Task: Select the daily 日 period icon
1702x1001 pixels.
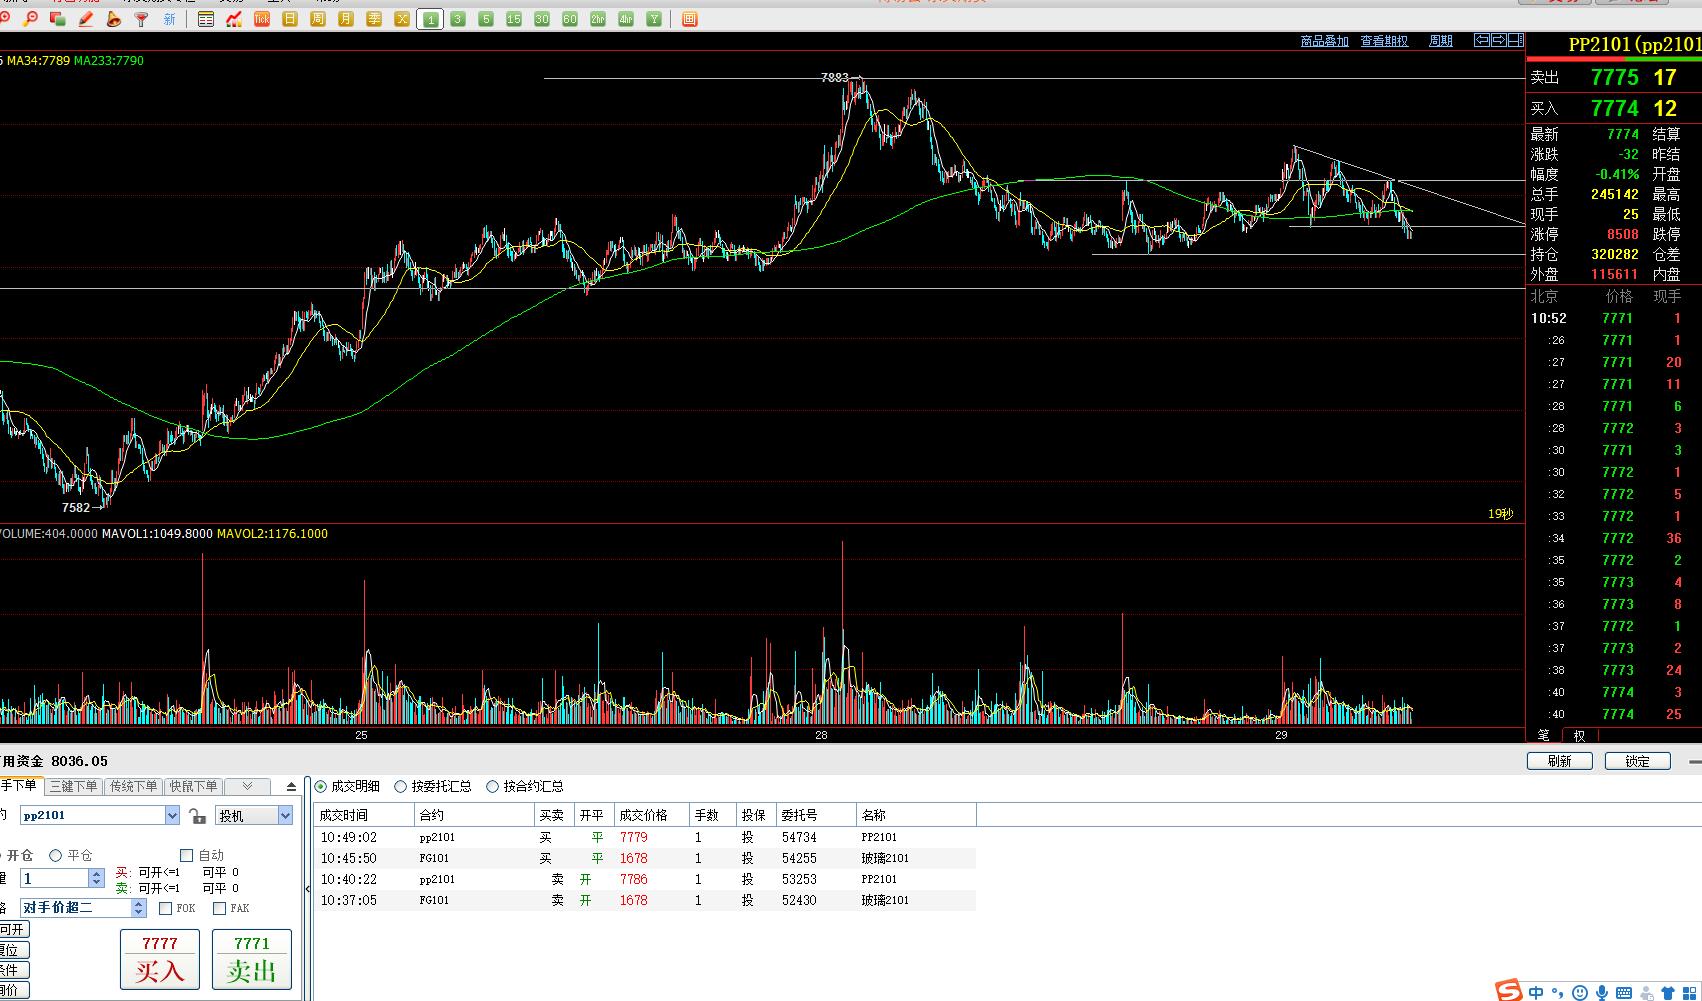Action: pos(290,19)
